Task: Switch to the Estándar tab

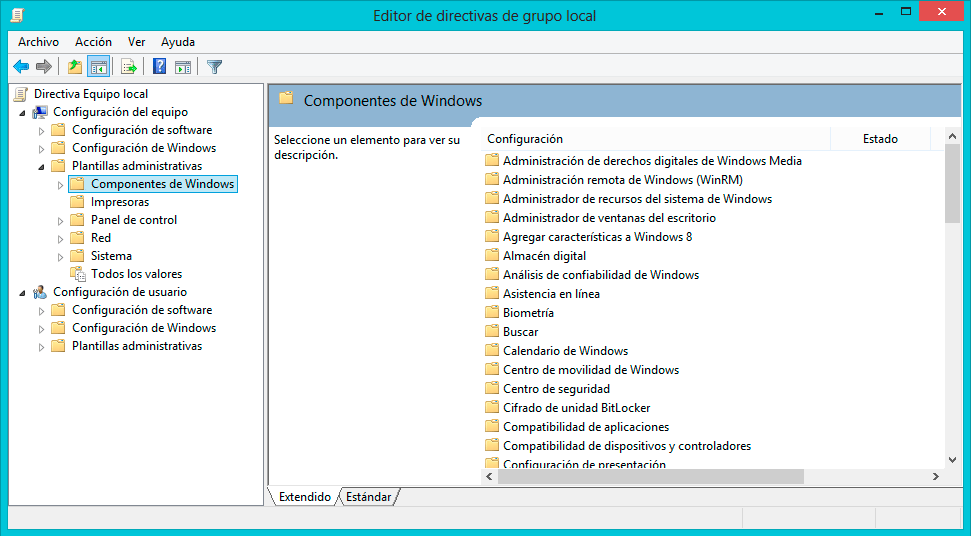Action: point(368,496)
